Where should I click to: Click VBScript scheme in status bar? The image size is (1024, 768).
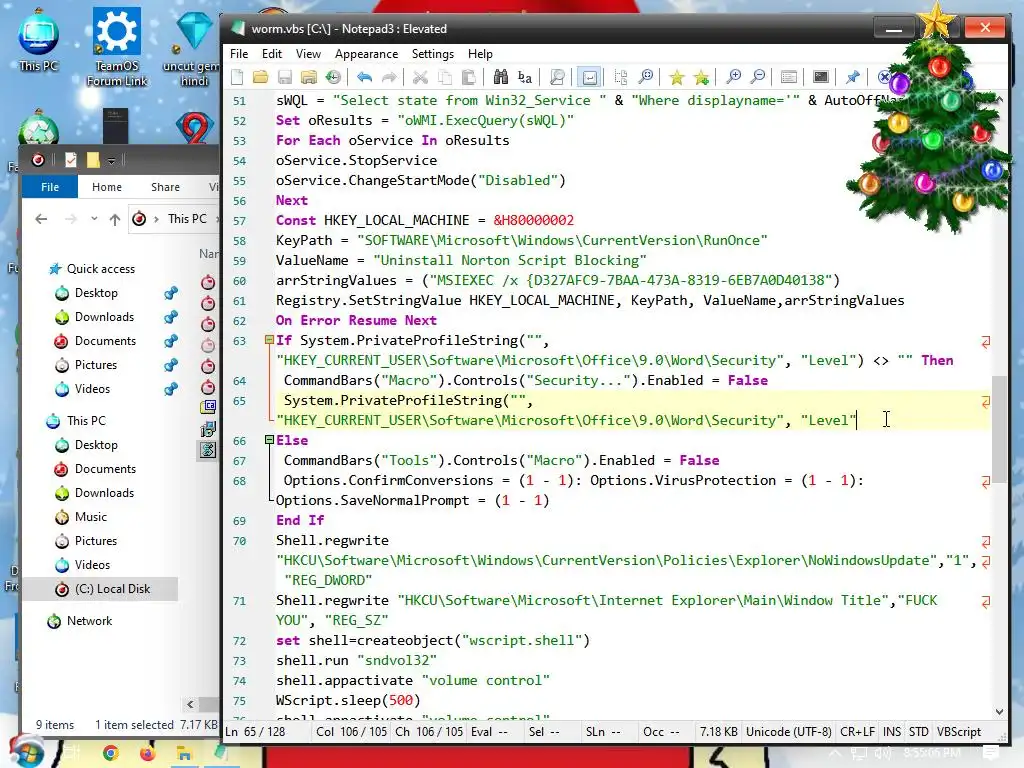[x=959, y=731]
